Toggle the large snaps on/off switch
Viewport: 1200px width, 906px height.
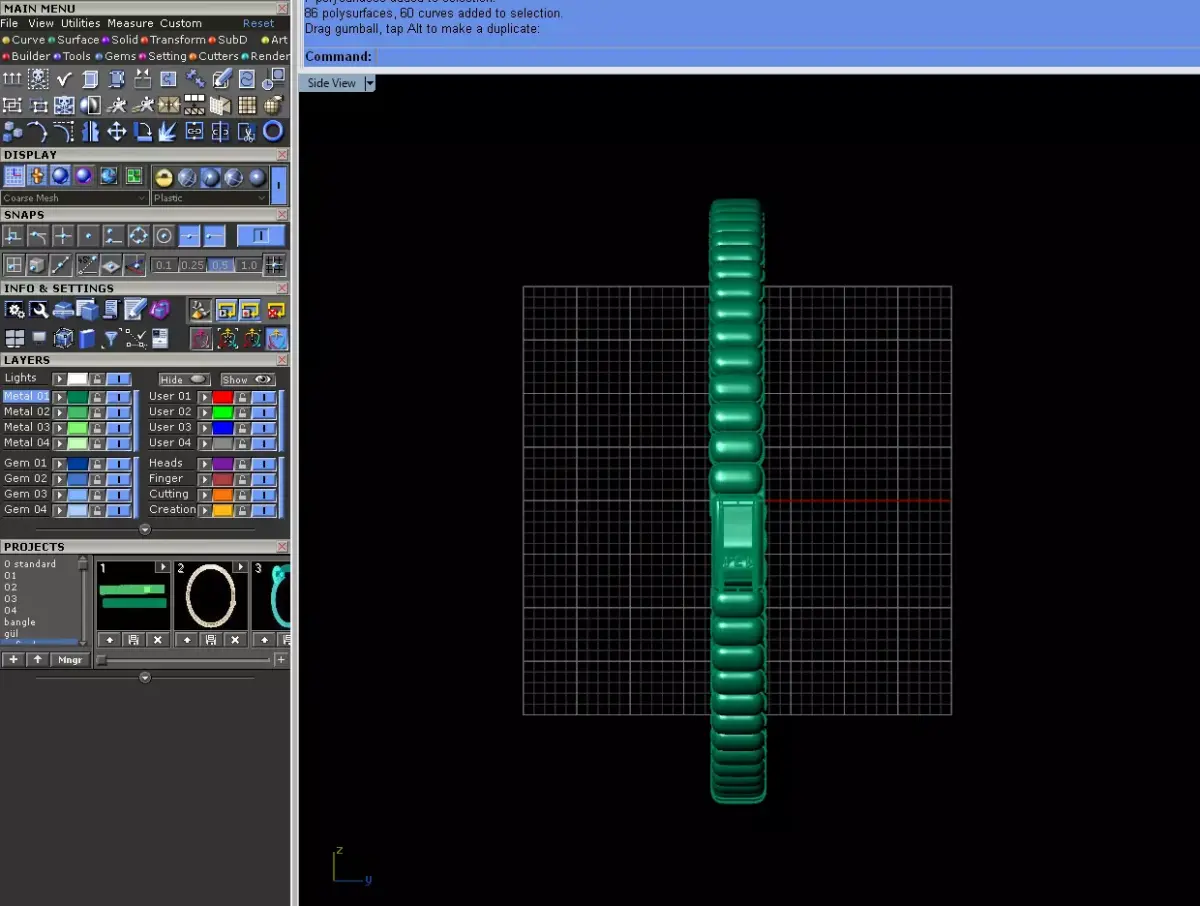click(x=261, y=236)
